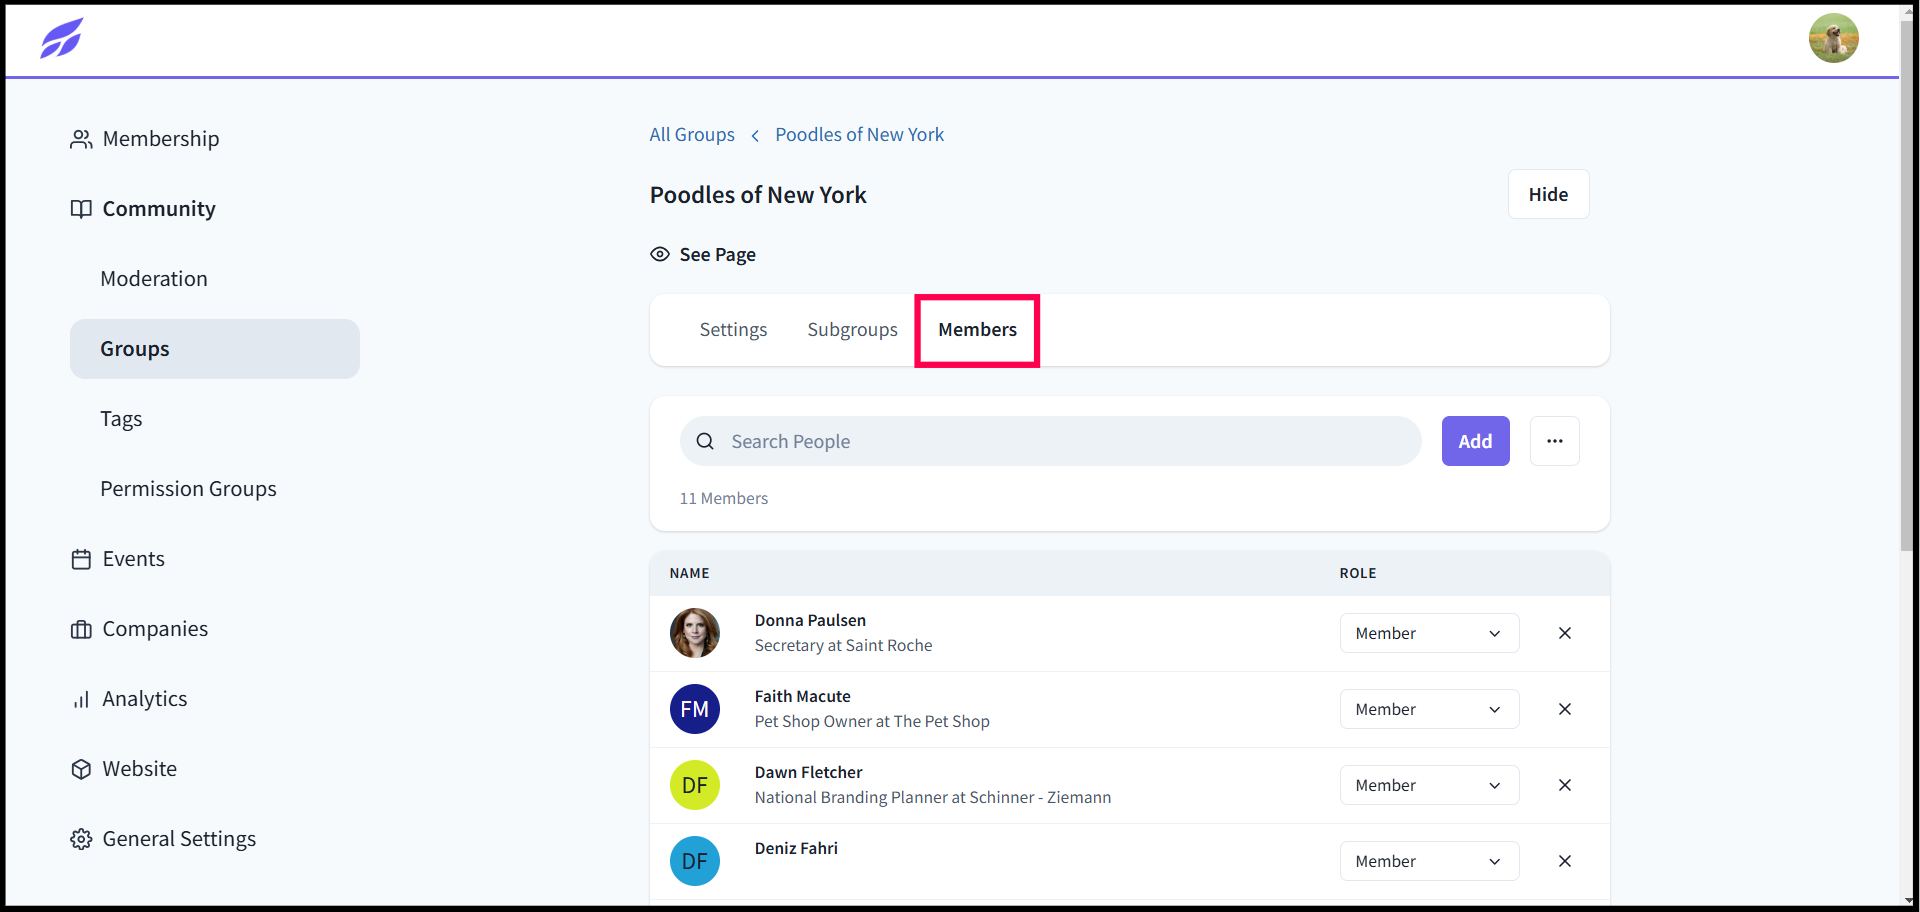
Task: Switch to the Subgroups tab
Action: tap(852, 329)
